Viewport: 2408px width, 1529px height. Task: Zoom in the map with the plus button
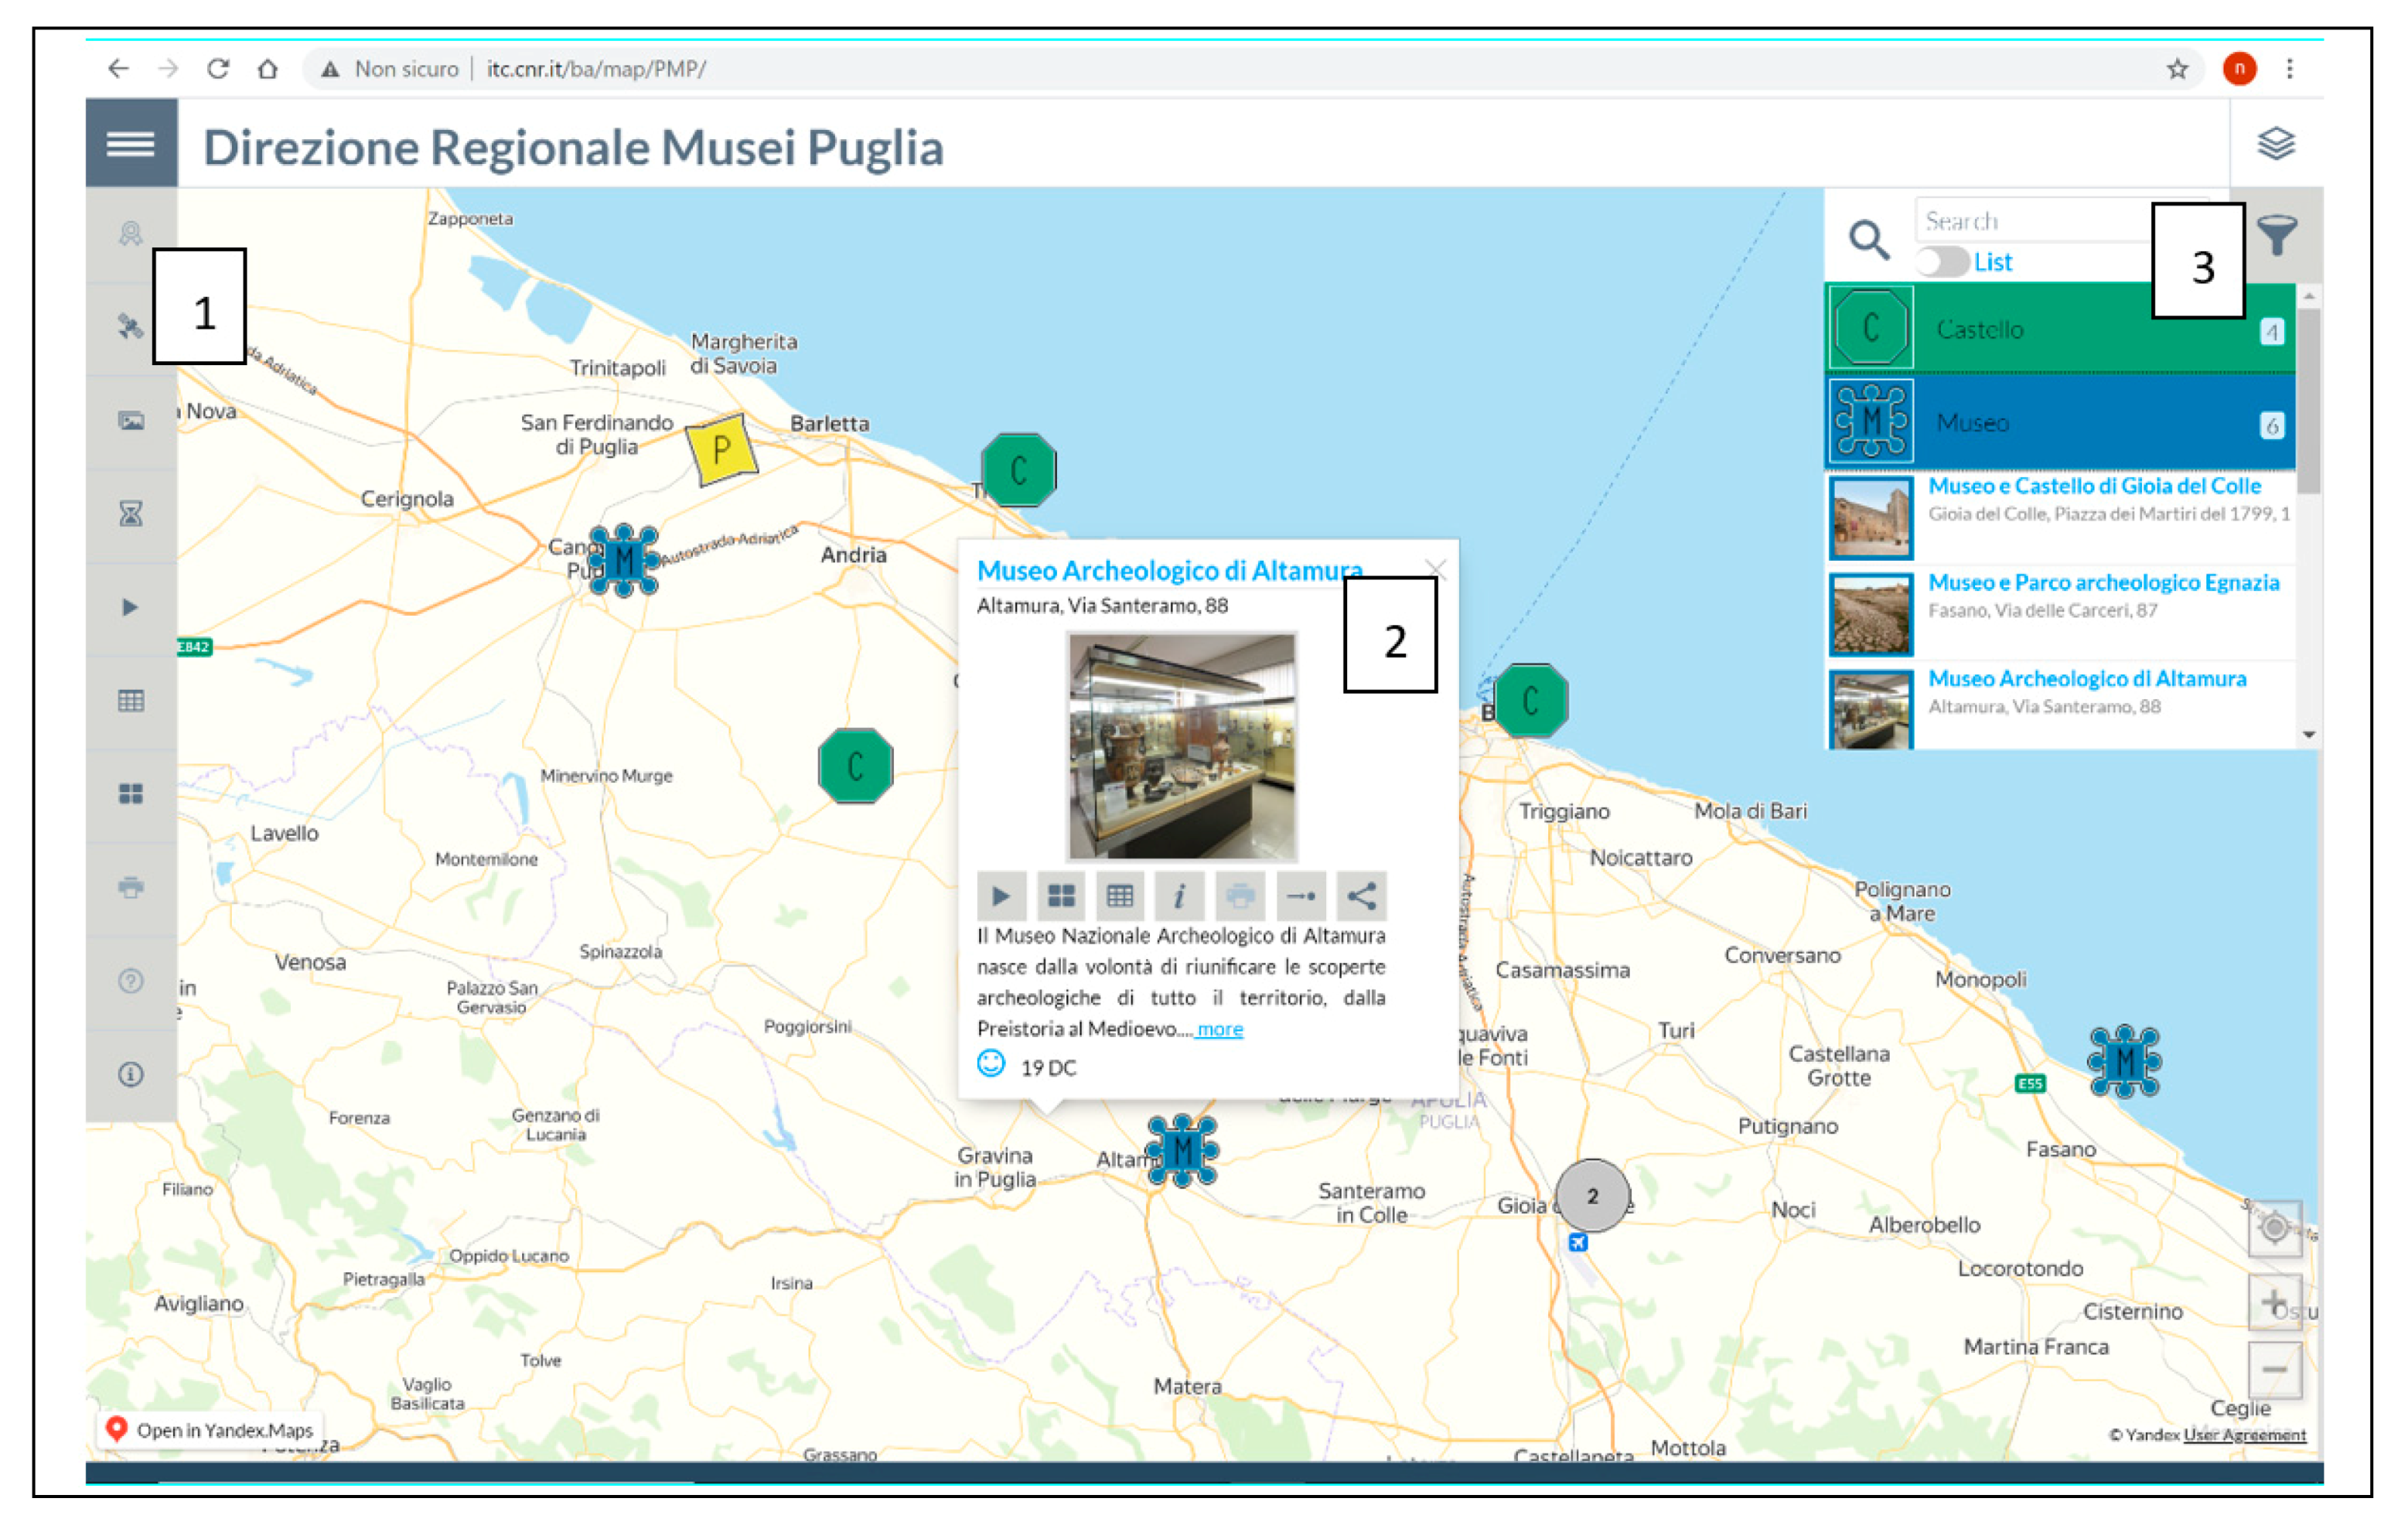coord(2274,1303)
